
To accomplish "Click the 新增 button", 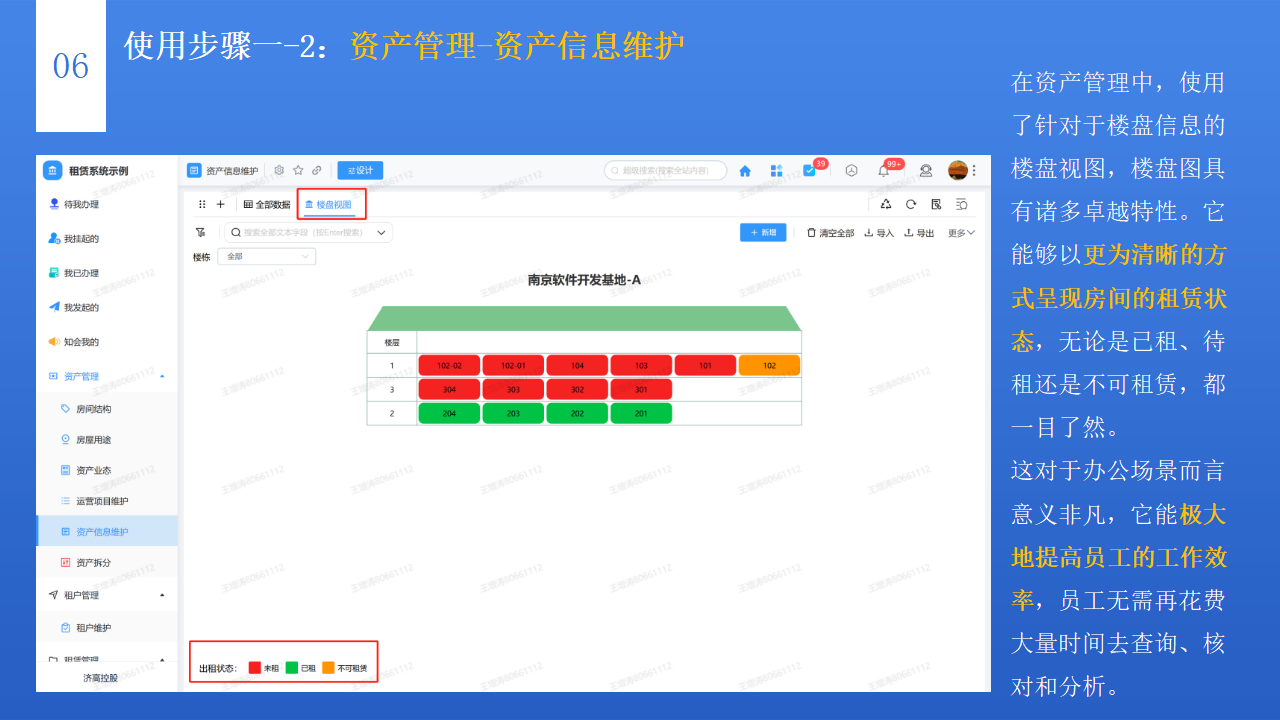I will [763, 233].
